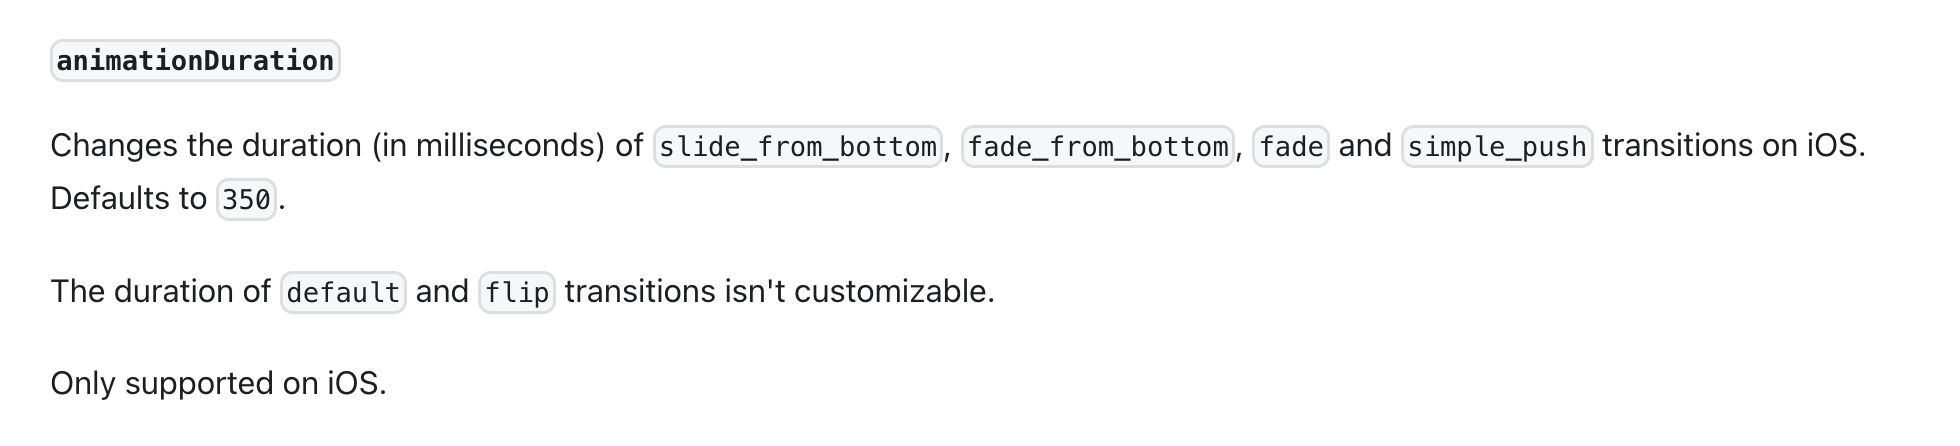Click the 350 default value code

(x=246, y=200)
